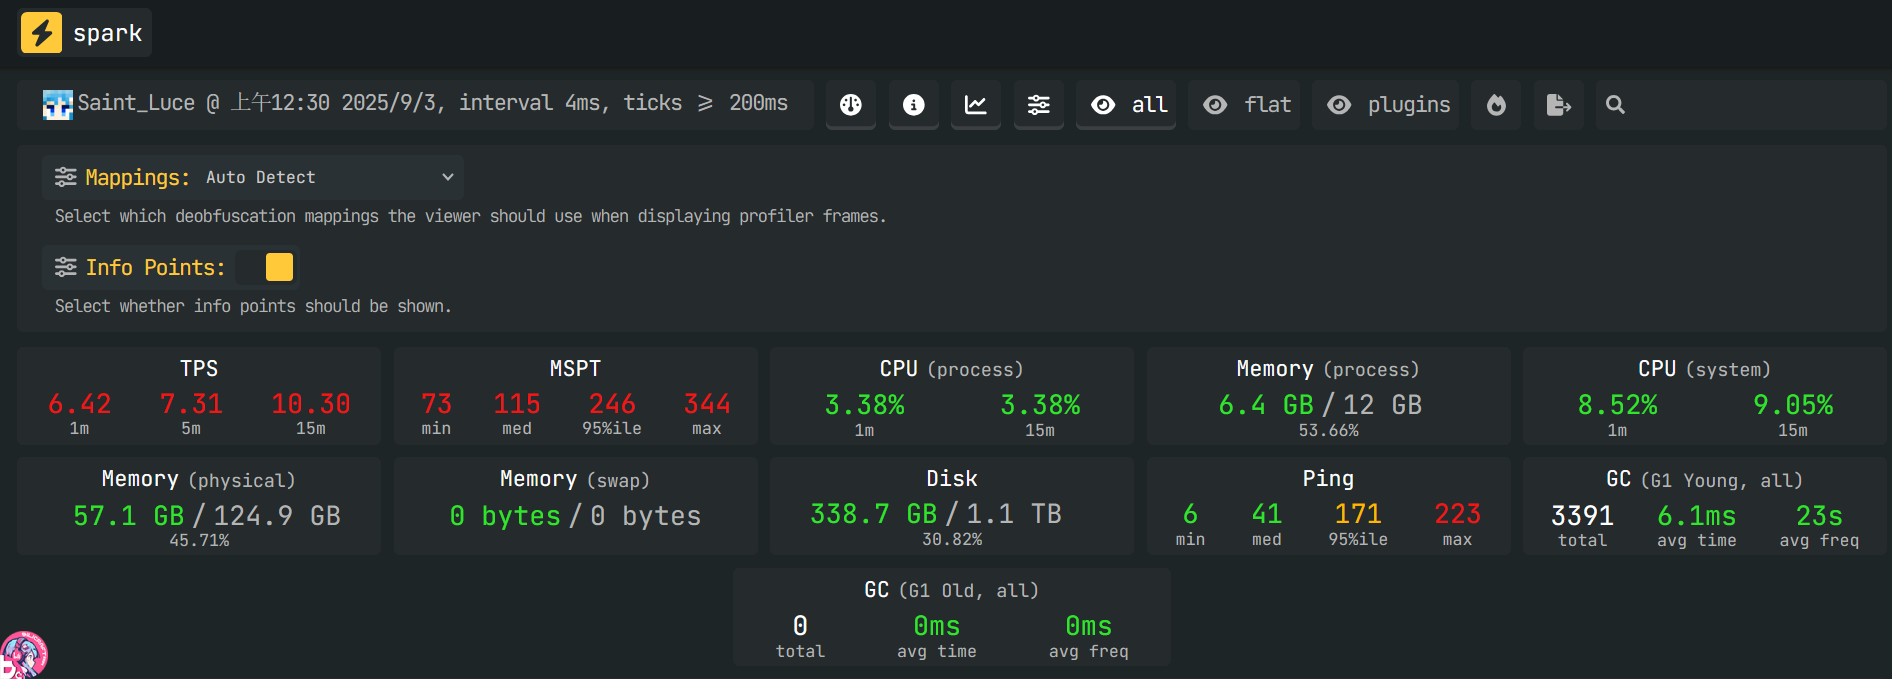Viewport: 1892px width, 679px height.
Task: Open the flame graph view
Action: 1496,105
